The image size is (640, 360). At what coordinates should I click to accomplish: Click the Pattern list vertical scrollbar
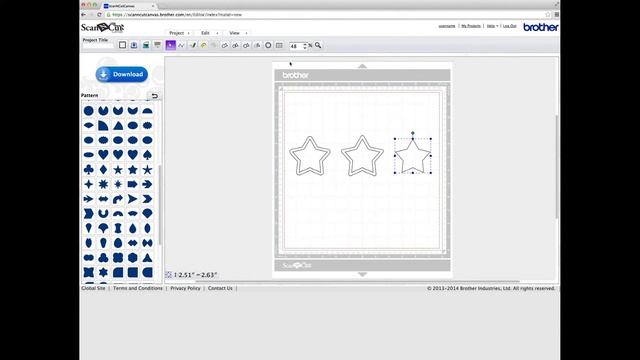[x=160, y=204]
